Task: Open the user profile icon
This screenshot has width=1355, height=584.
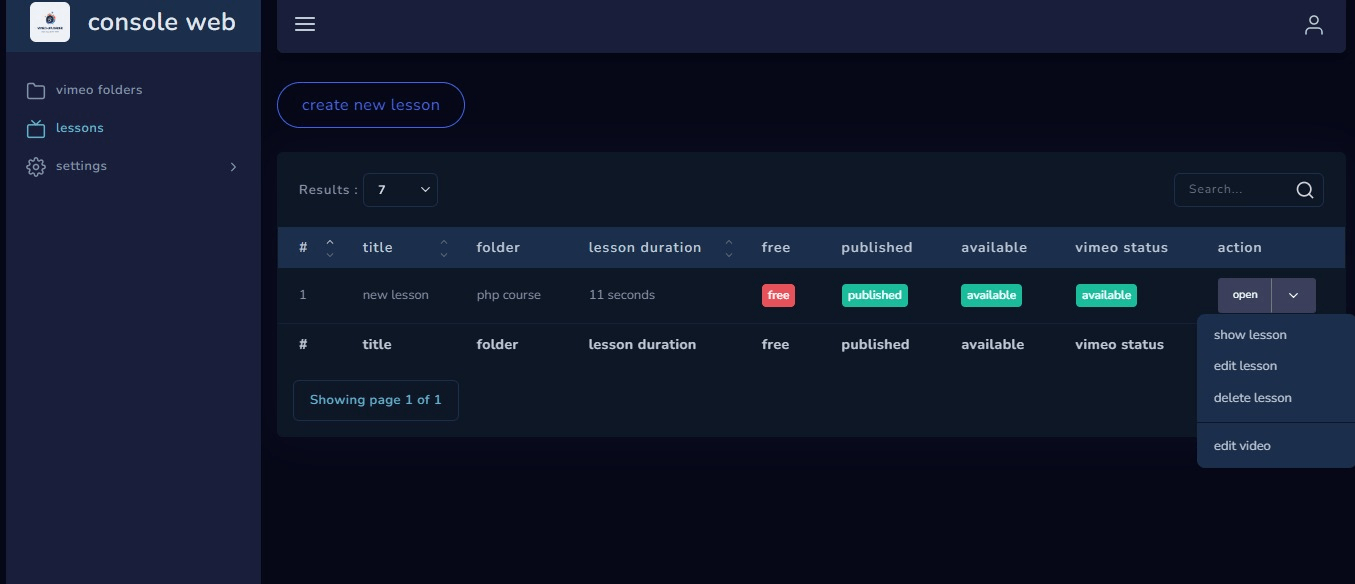Action: pos(1314,25)
